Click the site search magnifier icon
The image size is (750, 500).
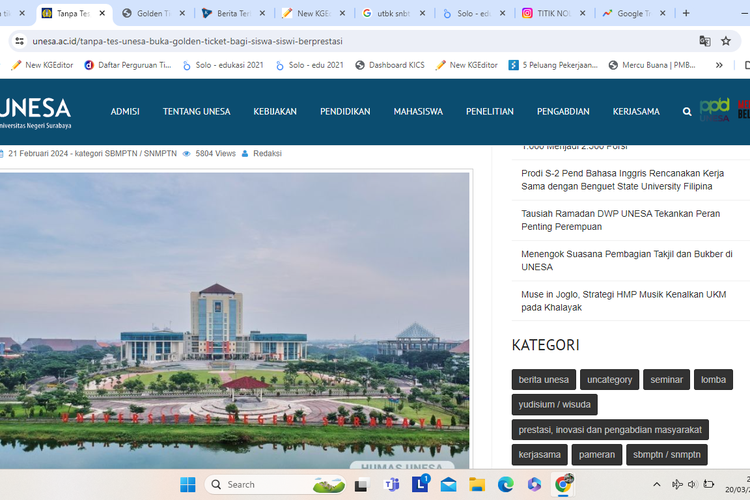click(687, 112)
